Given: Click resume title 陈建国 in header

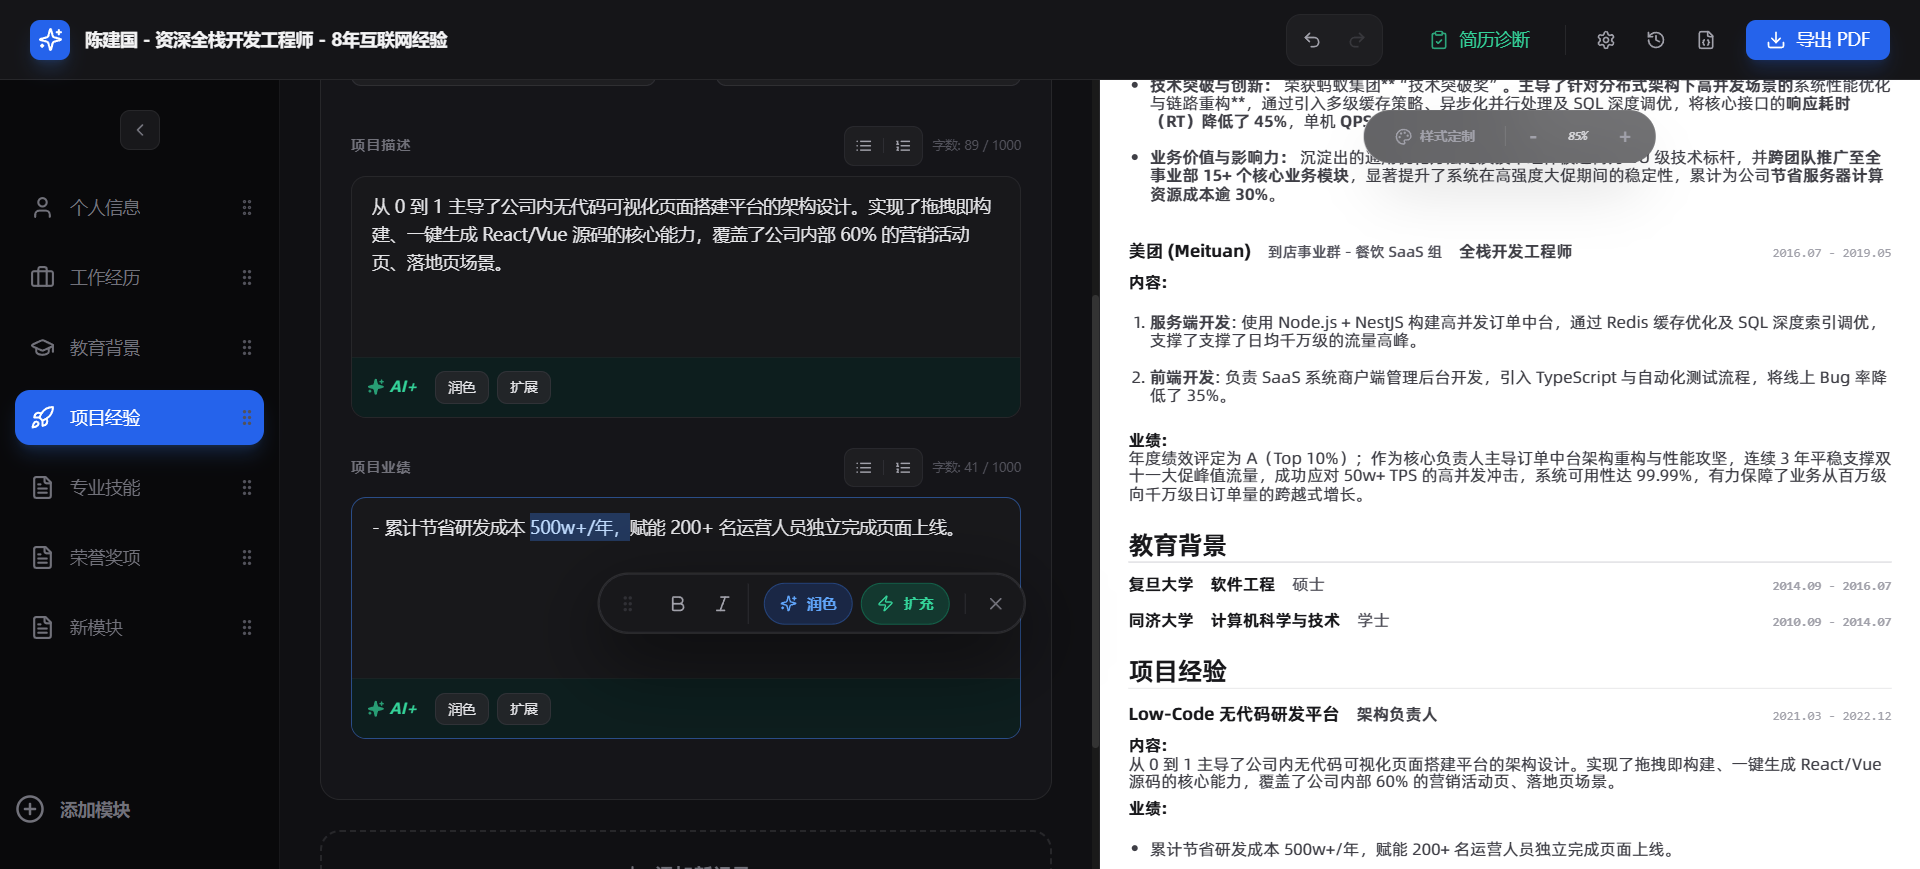Looking at the screenshot, I should [x=266, y=40].
